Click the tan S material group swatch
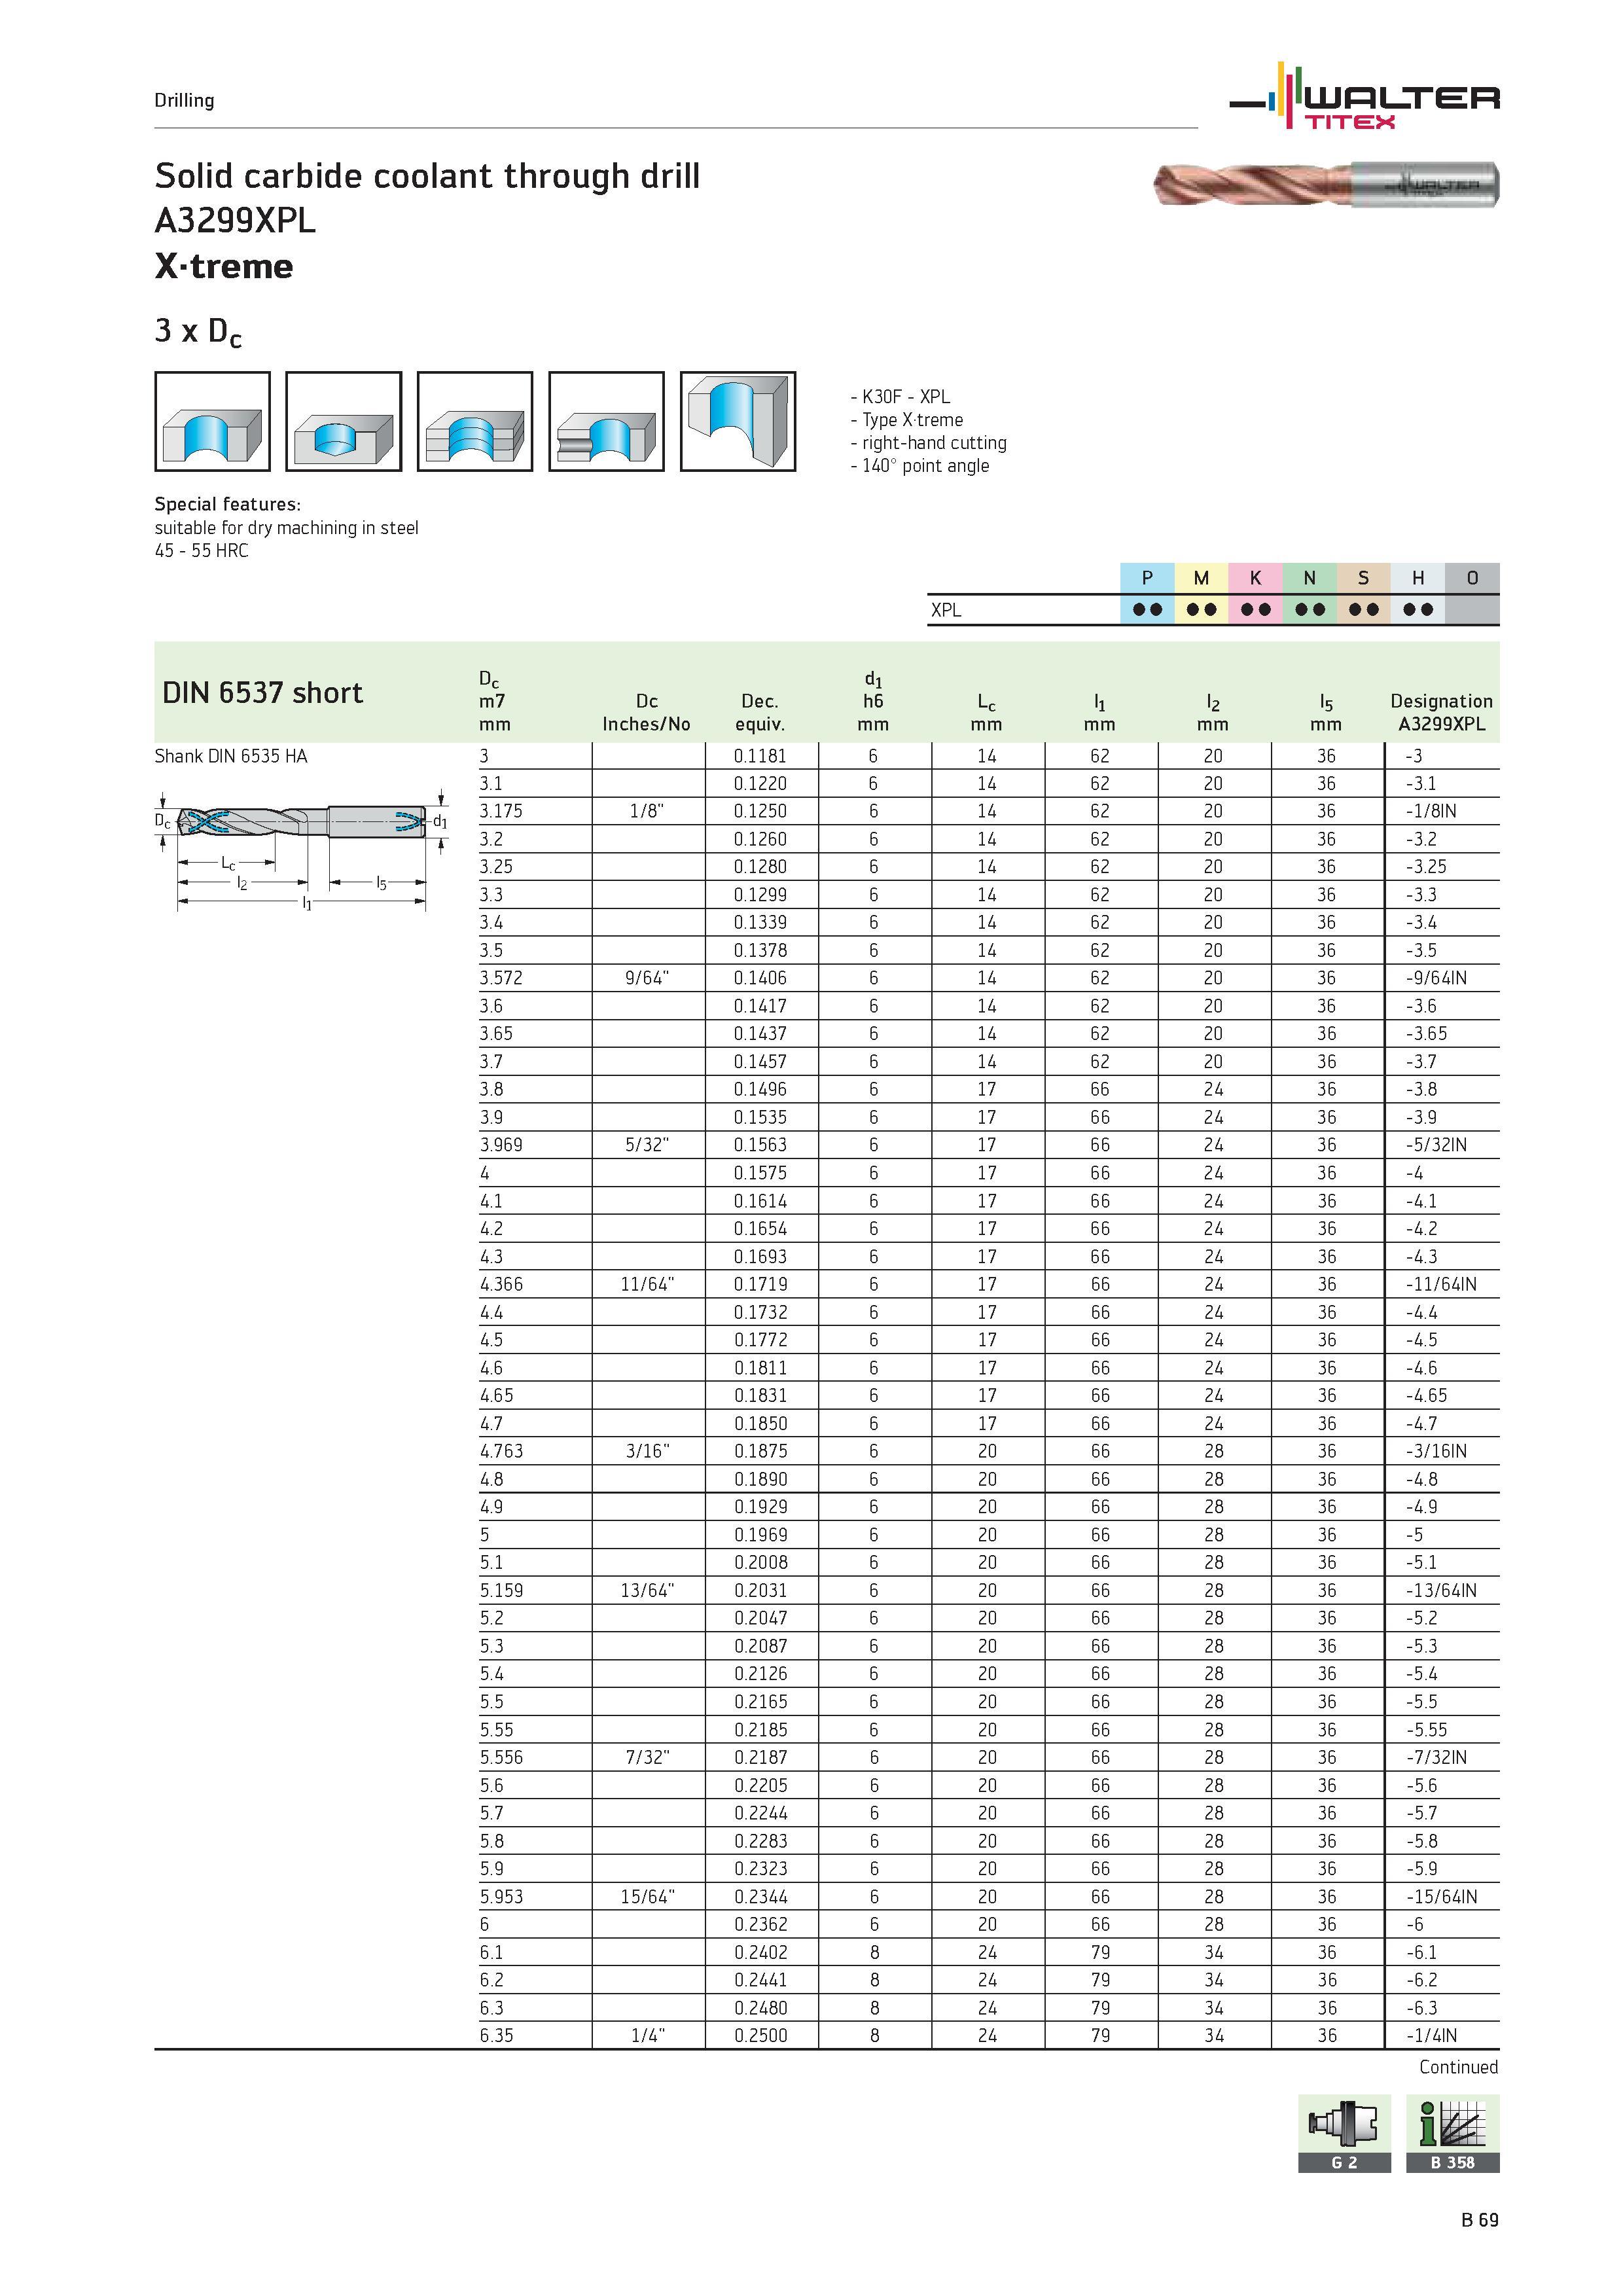 tap(1363, 578)
